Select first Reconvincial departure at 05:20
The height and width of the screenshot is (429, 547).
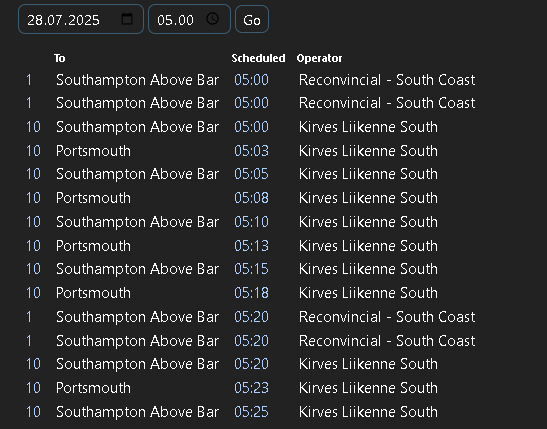(251, 317)
